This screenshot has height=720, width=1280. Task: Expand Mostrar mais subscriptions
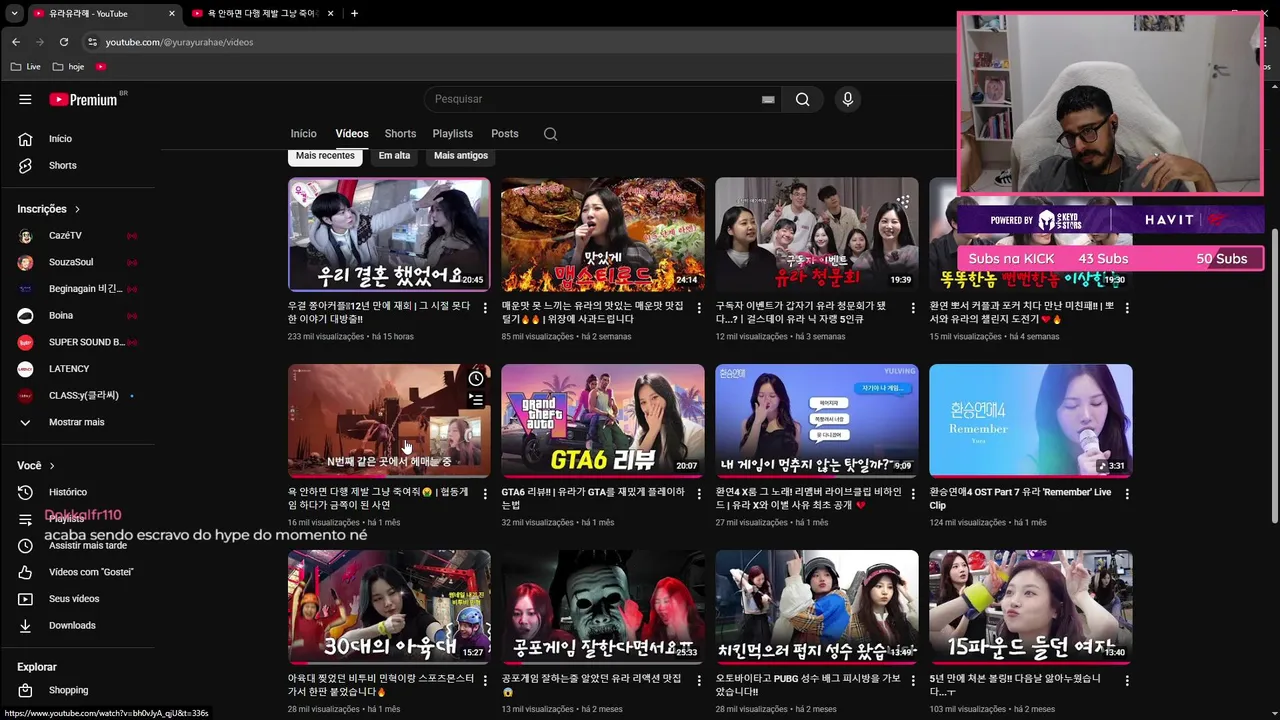pos(78,422)
